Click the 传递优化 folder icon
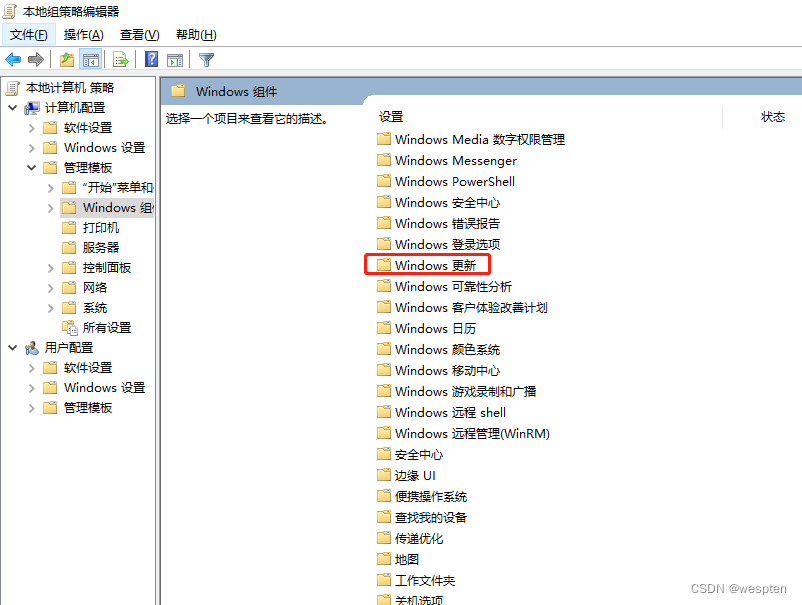This screenshot has width=802, height=605. [384, 538]
